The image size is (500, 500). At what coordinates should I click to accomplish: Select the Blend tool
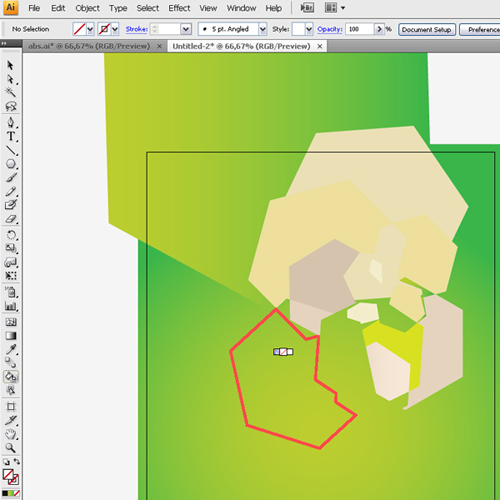coord(11,363)
